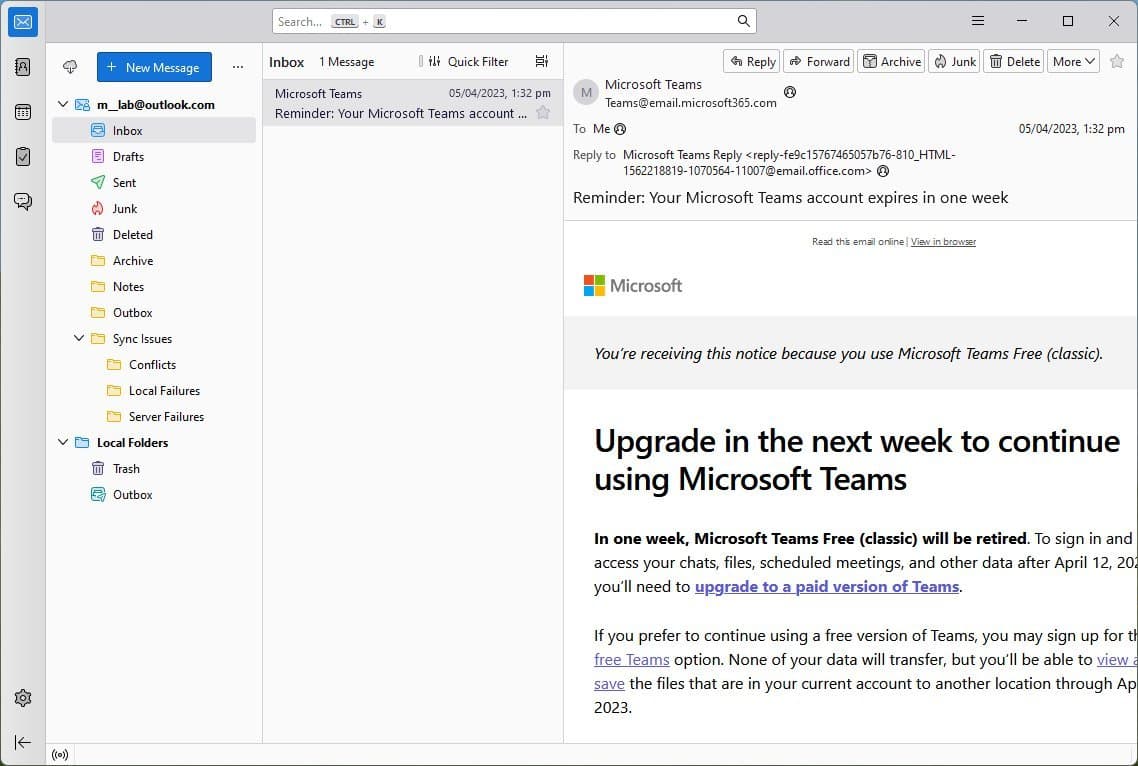Collapse the Sync Issues folder
The height and width of the screenshot is (766, 1138).
[x=79, y=338]
